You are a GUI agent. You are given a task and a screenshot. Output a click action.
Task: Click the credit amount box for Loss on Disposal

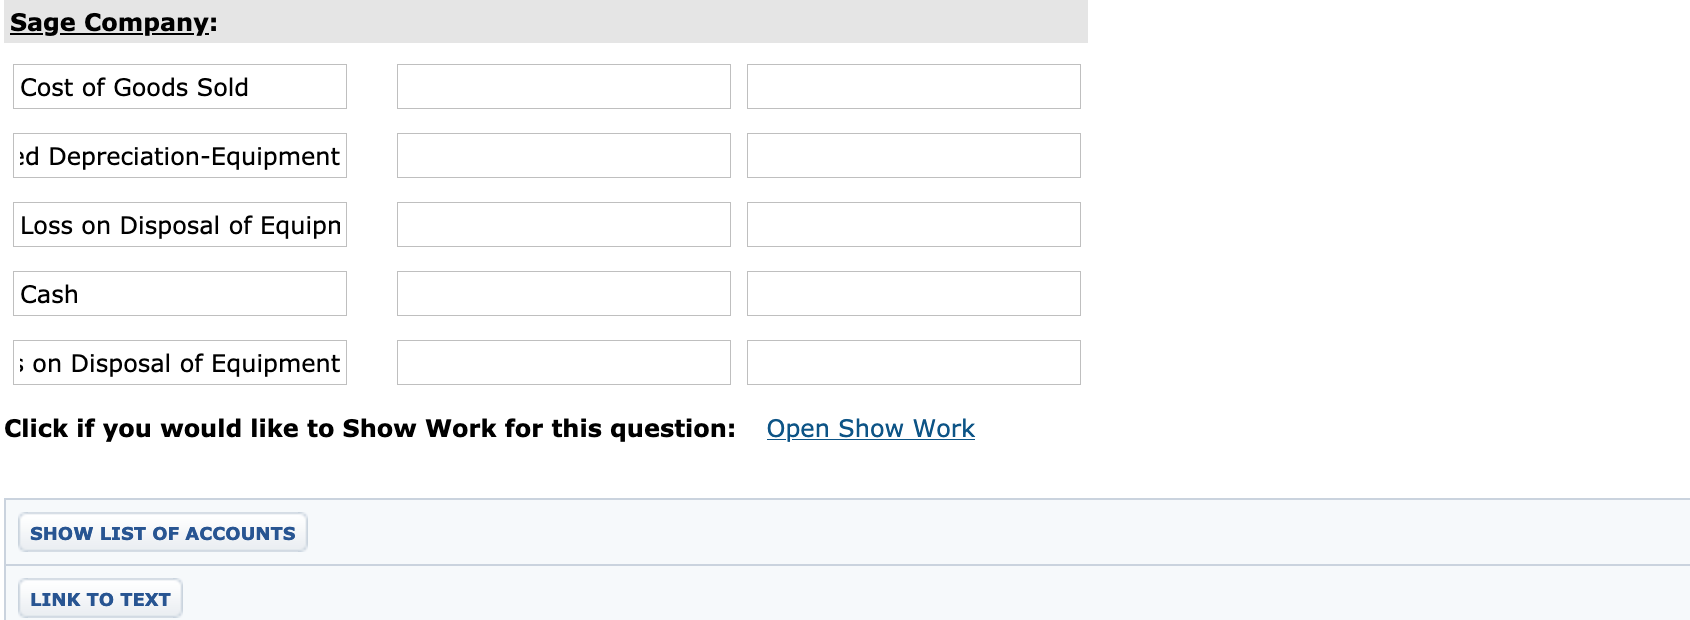pyautogui.click(x=913, y=225)
